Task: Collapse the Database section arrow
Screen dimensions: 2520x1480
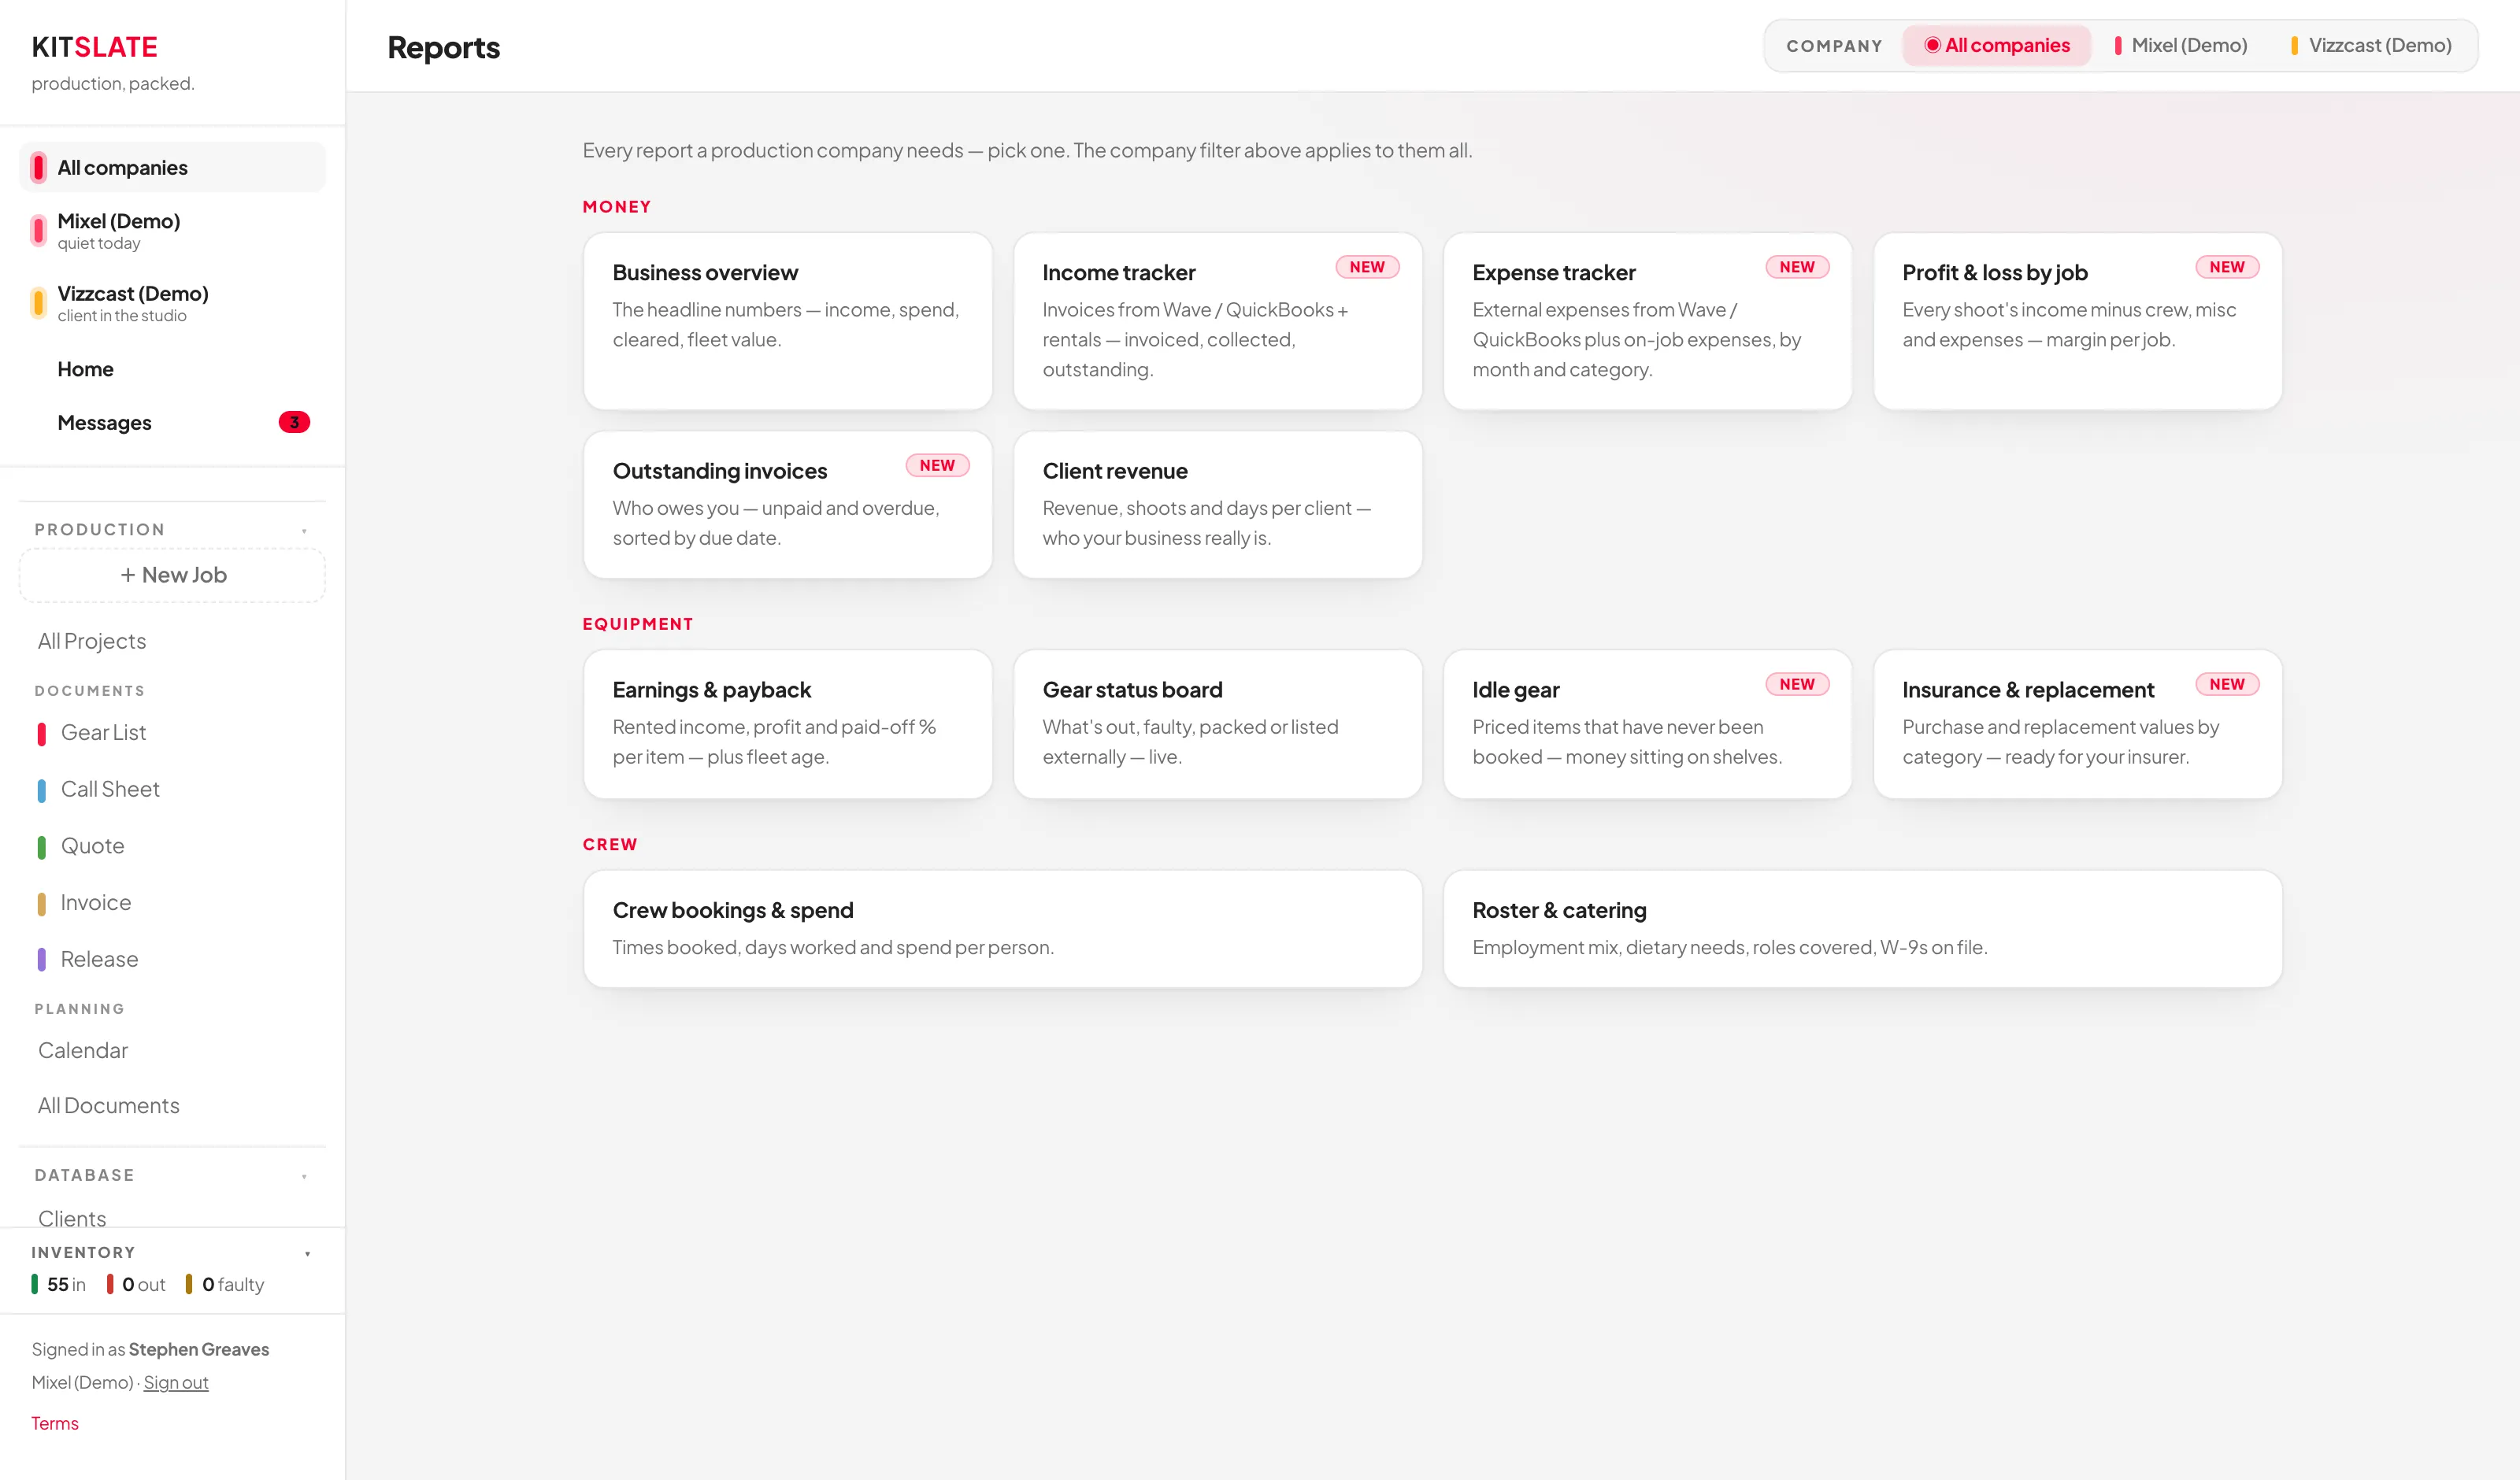Action: [x=304, y=1176]
